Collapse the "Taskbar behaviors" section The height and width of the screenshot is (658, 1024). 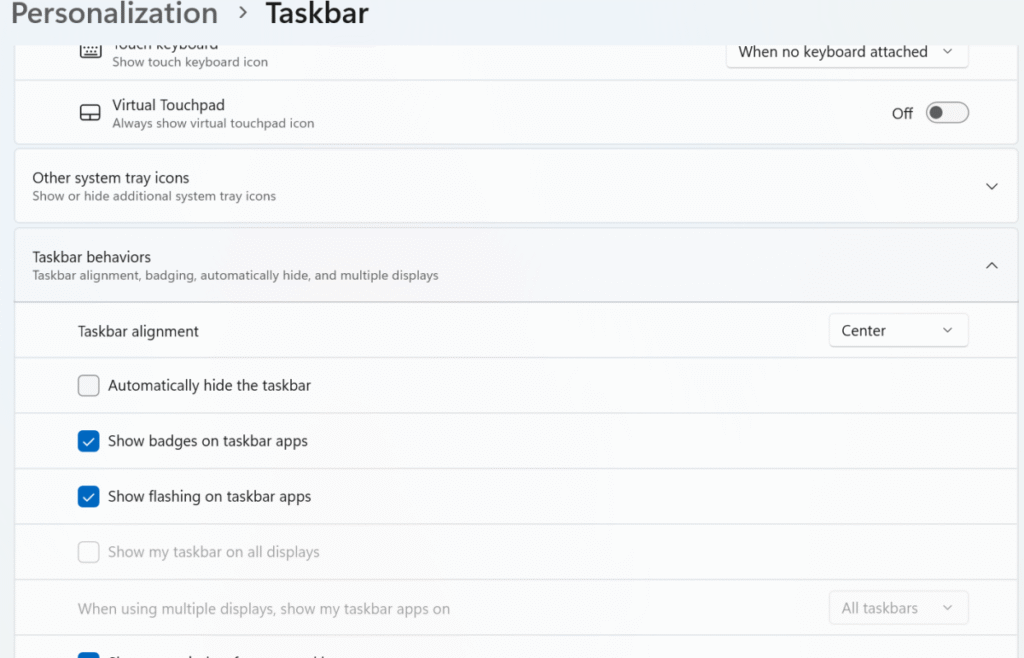[991, 265]
